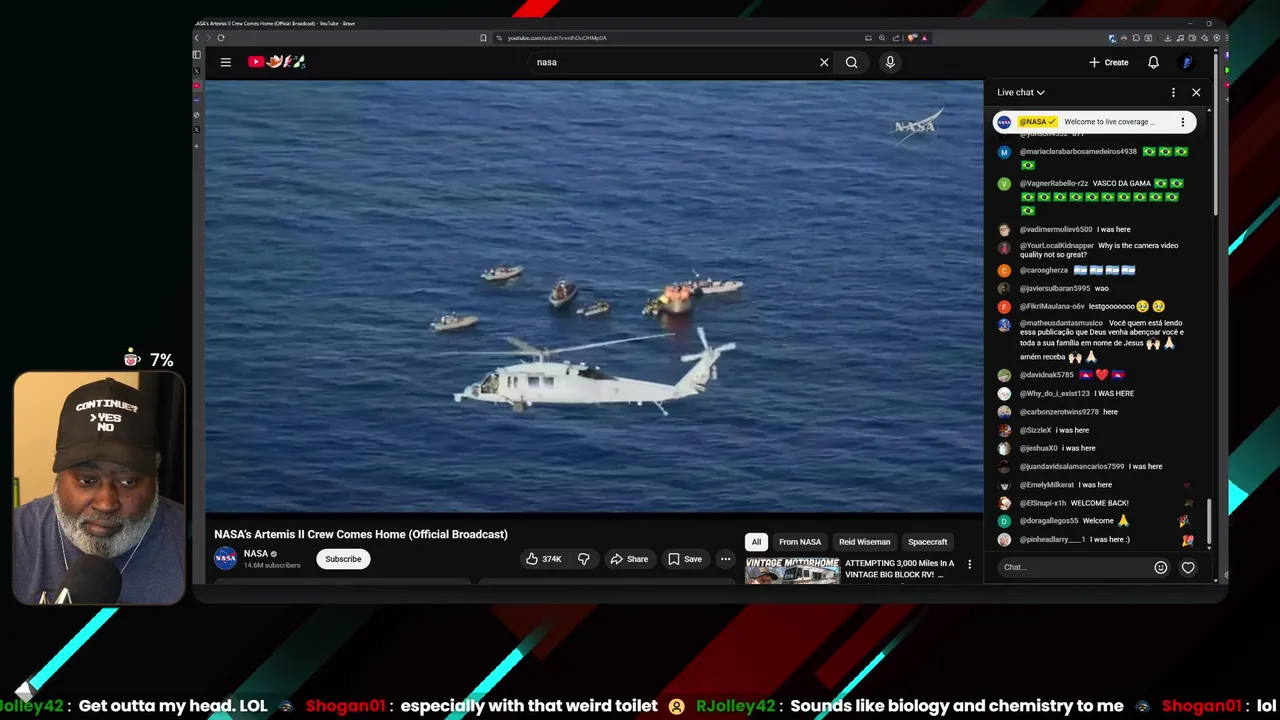Select the 'Reid Wiseman' chip
This screenshot has width=1280, height=720.
[x=865, y=542]
